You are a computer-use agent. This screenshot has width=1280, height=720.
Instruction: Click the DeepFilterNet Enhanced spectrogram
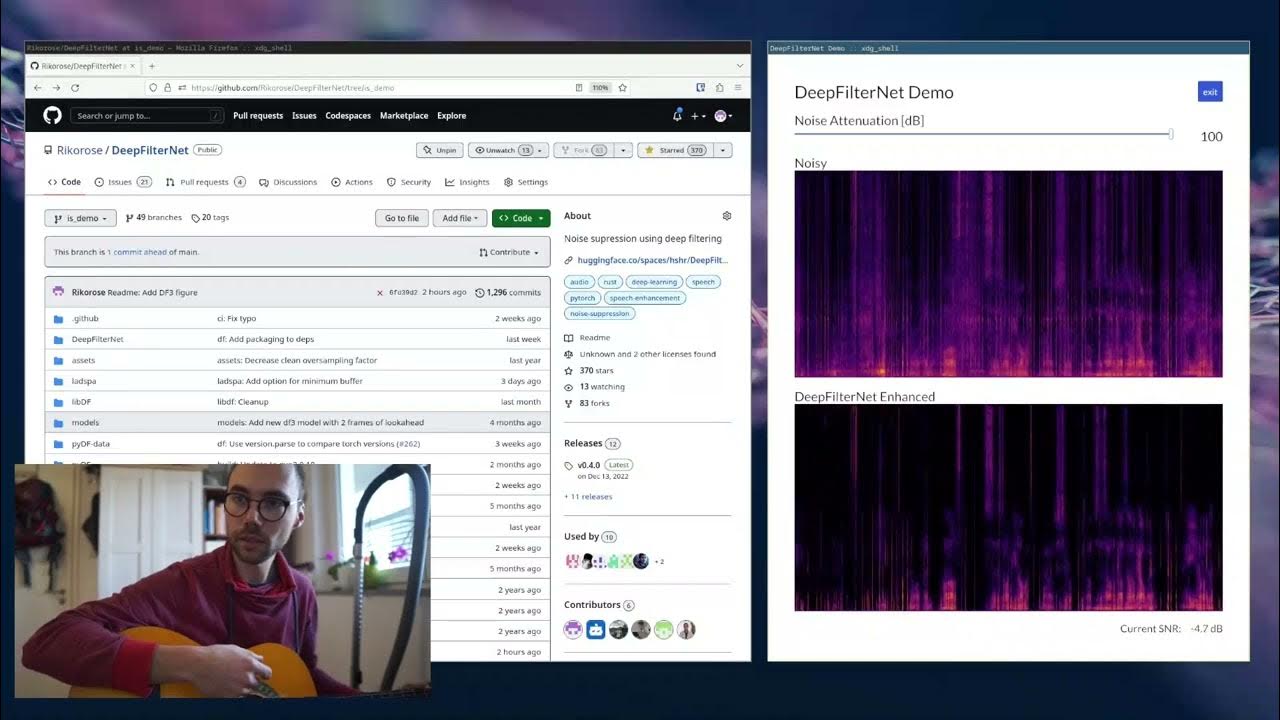[1008, 507]
